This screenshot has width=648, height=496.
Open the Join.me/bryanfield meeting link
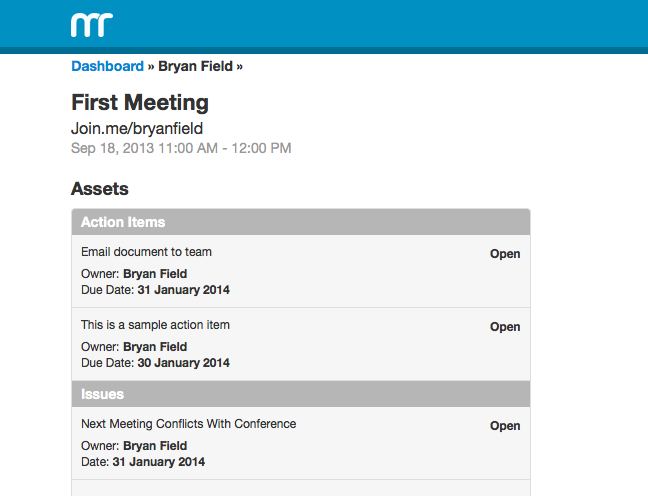(137, 128)
